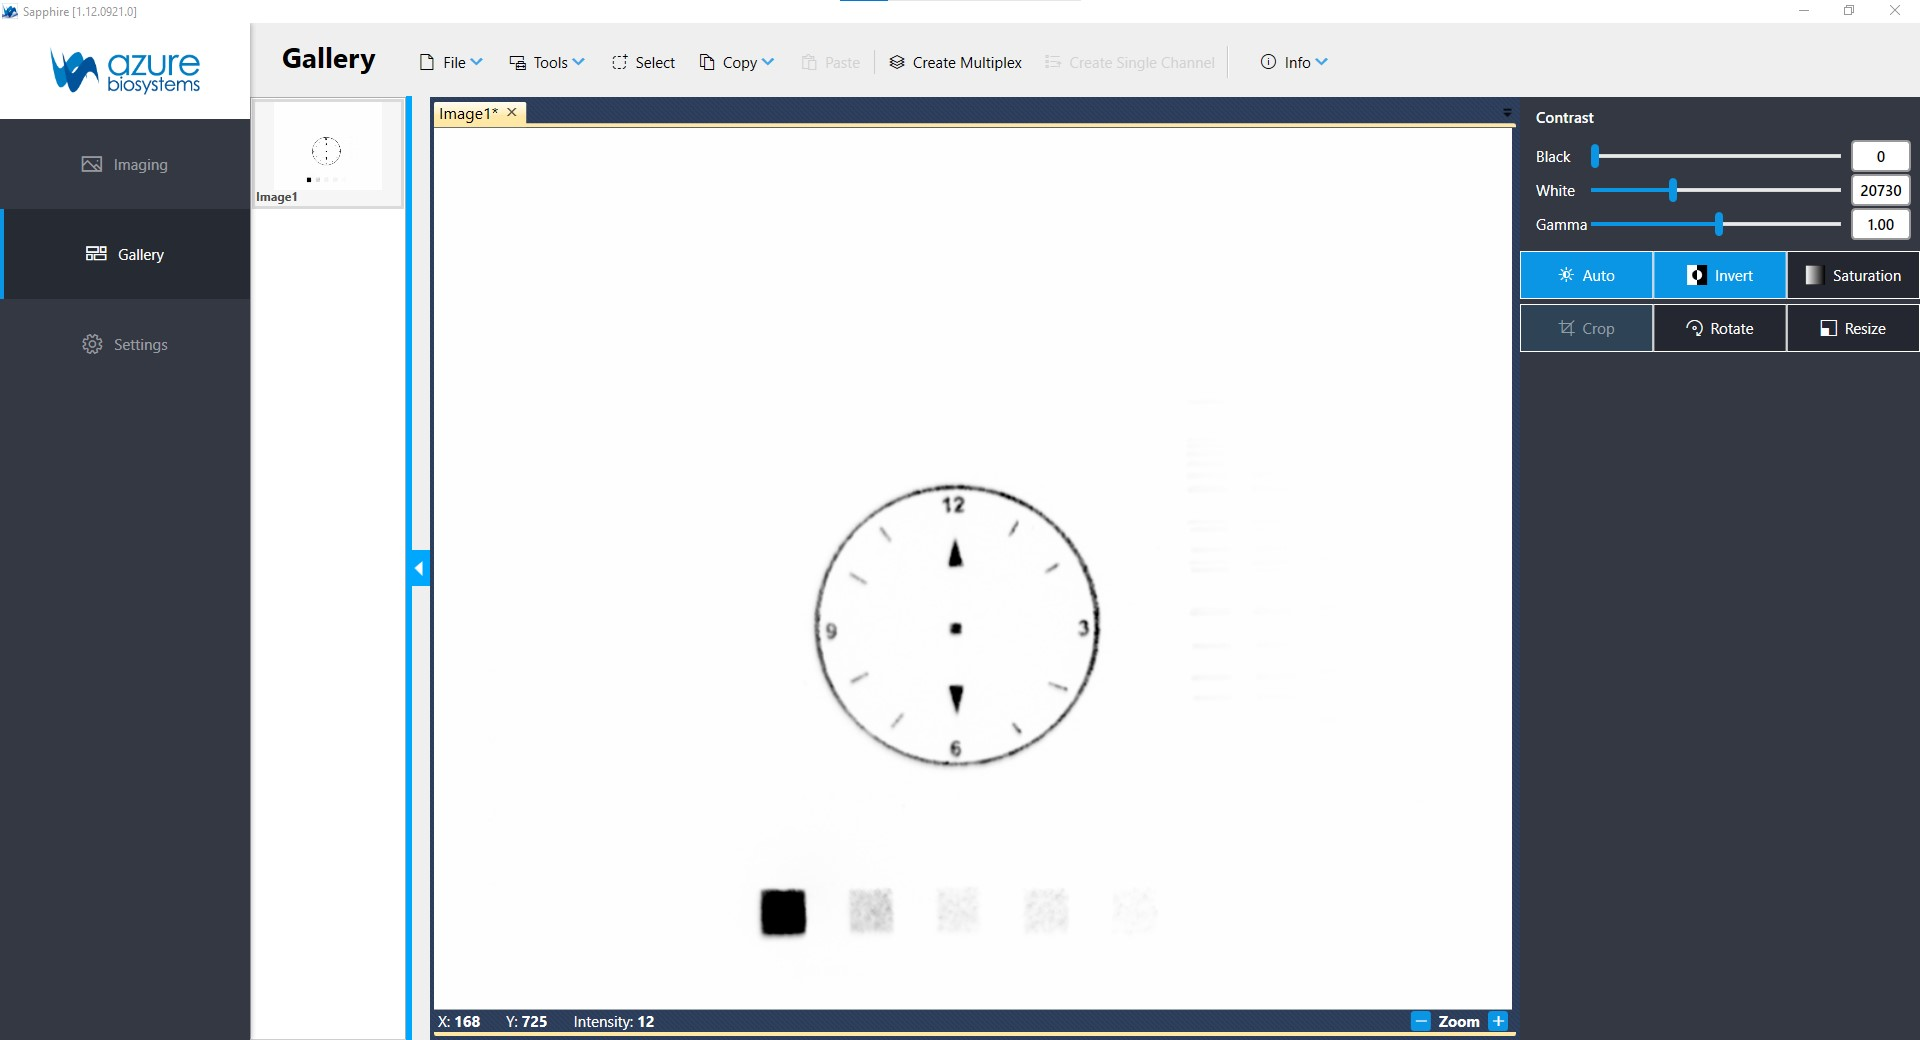
Task: Click the zoom out minus icon
Action: tap(1421, 1021)
